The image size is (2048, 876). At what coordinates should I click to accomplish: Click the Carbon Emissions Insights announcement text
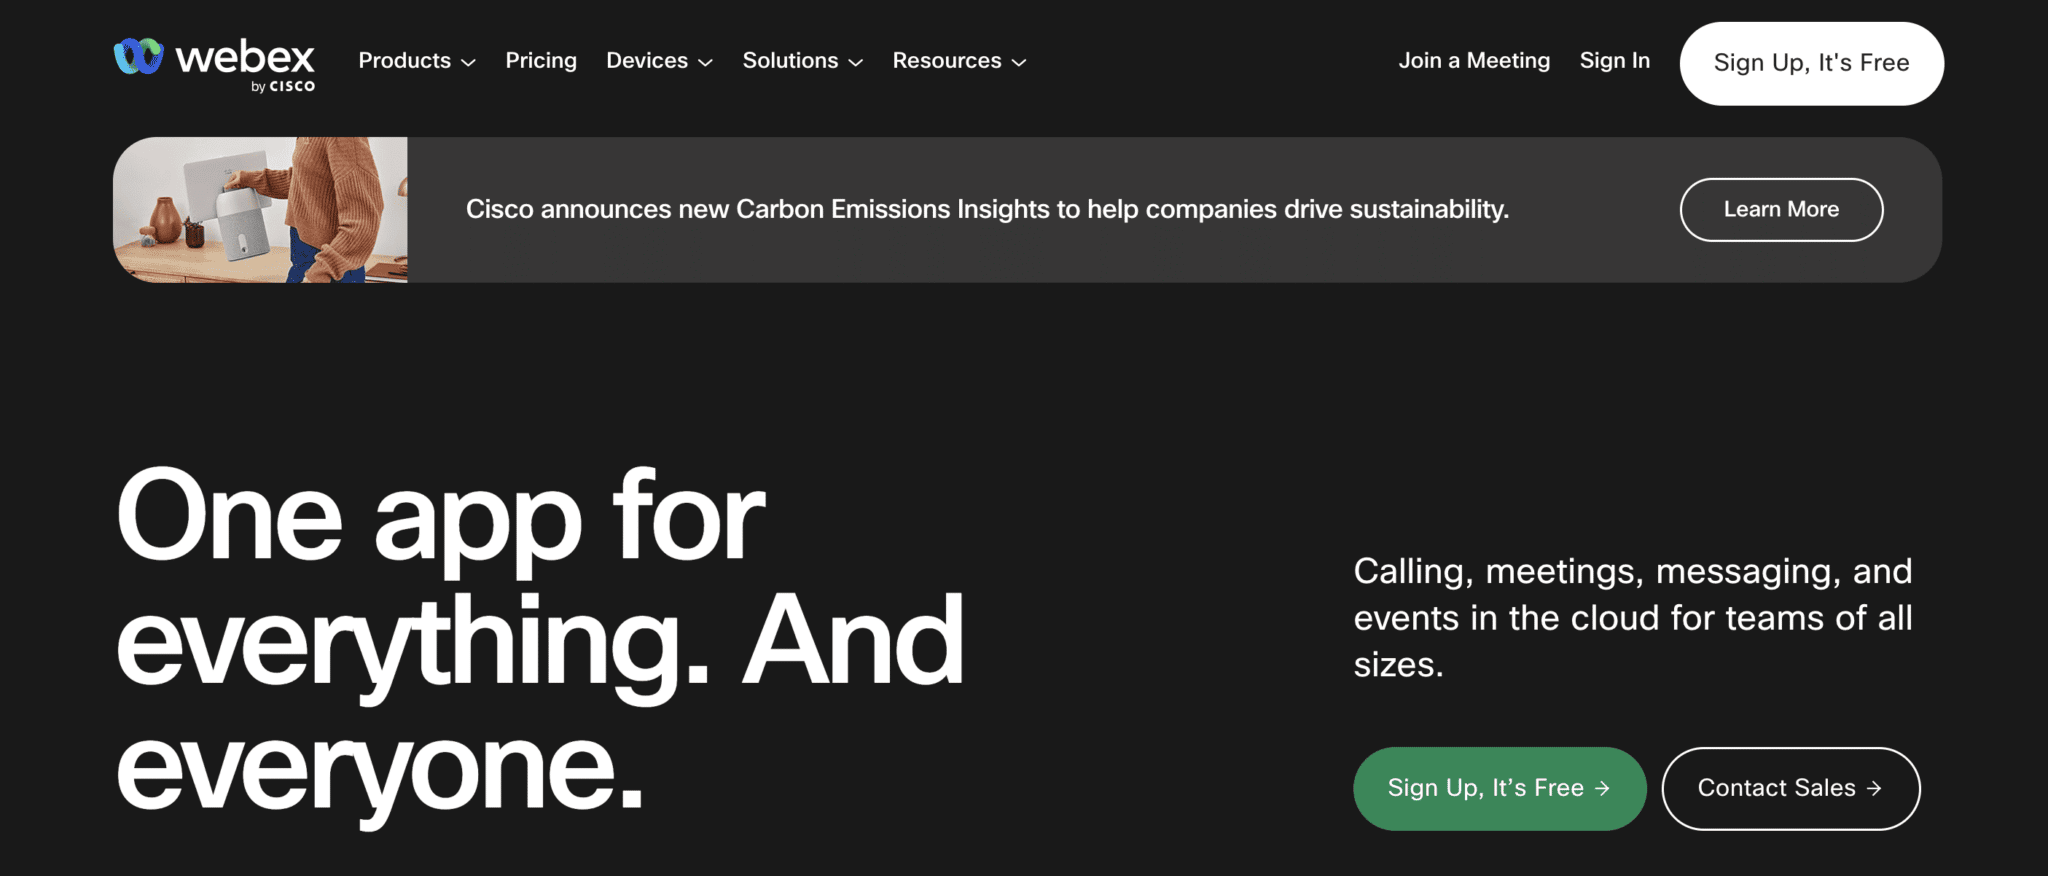987,209
